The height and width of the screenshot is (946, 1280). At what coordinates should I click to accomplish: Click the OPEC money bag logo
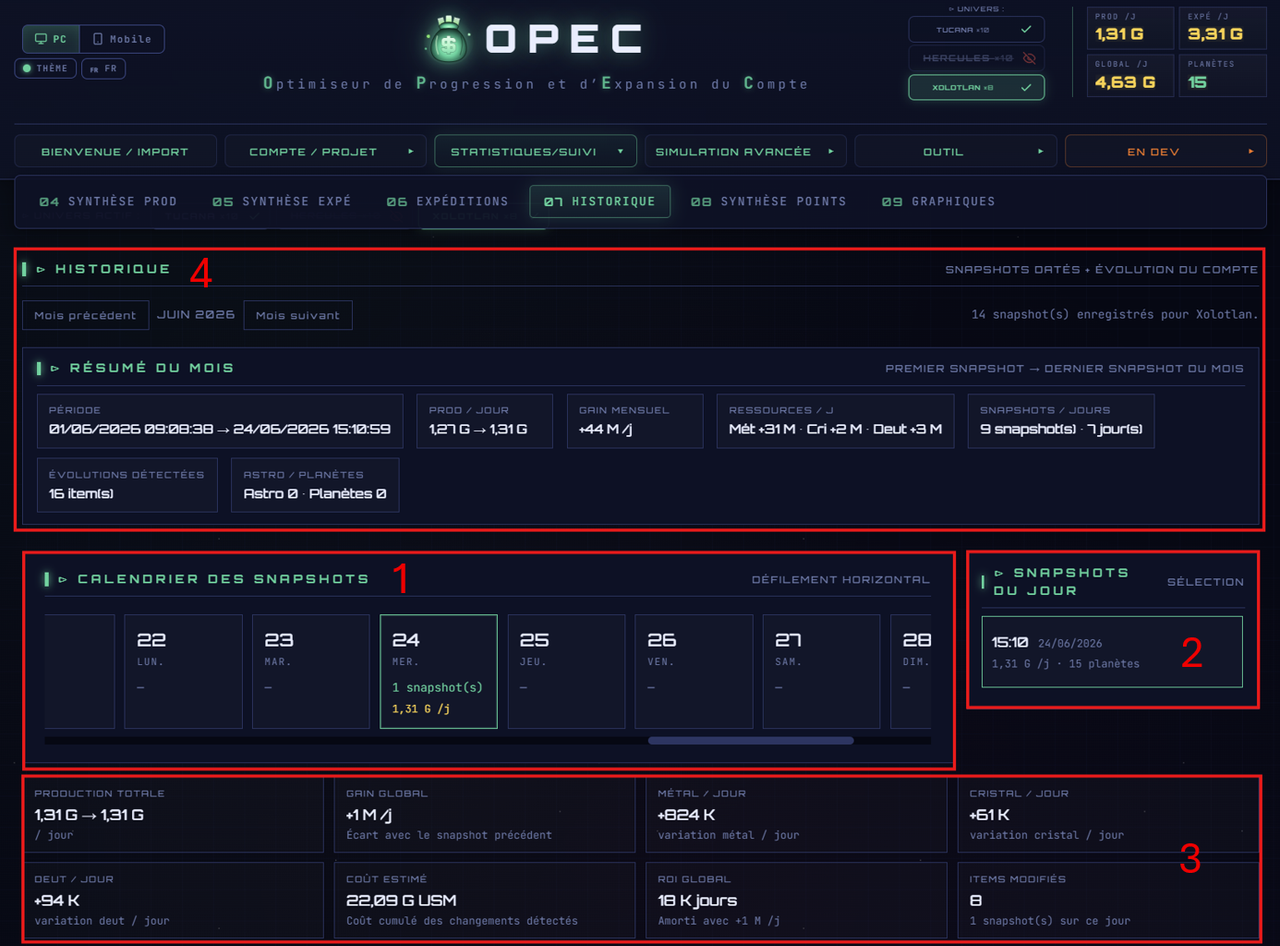pyautogui.click(x=448, y=41)
